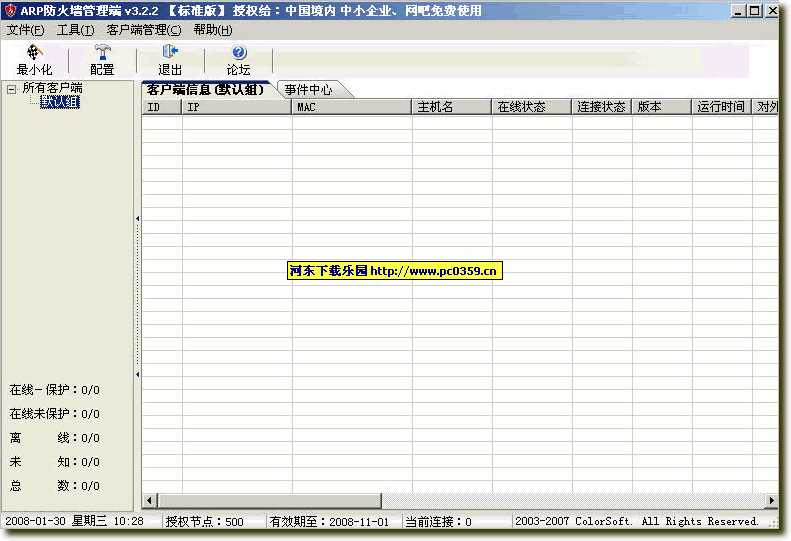The width and height of the screenshot is (791, 541).
Task: Open the 工具(T) menu
Action: click(x=75, y=30)
